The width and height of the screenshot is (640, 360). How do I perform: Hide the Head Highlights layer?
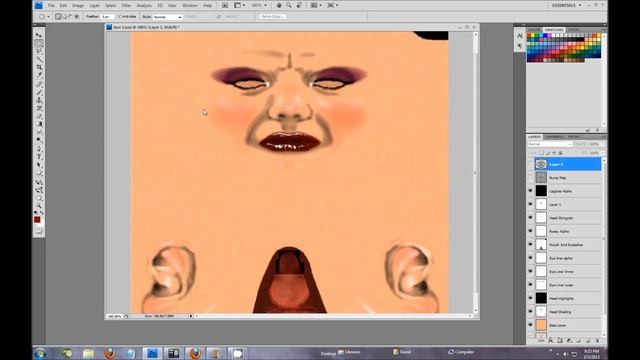coord(531,298)
